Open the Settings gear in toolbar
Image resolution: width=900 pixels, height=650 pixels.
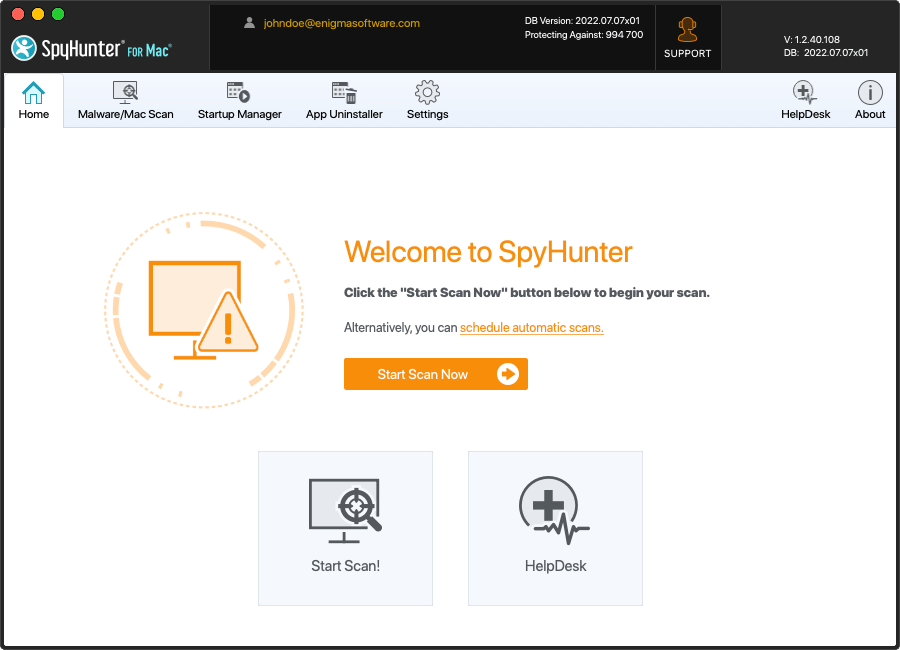click(x=427, y=101)
